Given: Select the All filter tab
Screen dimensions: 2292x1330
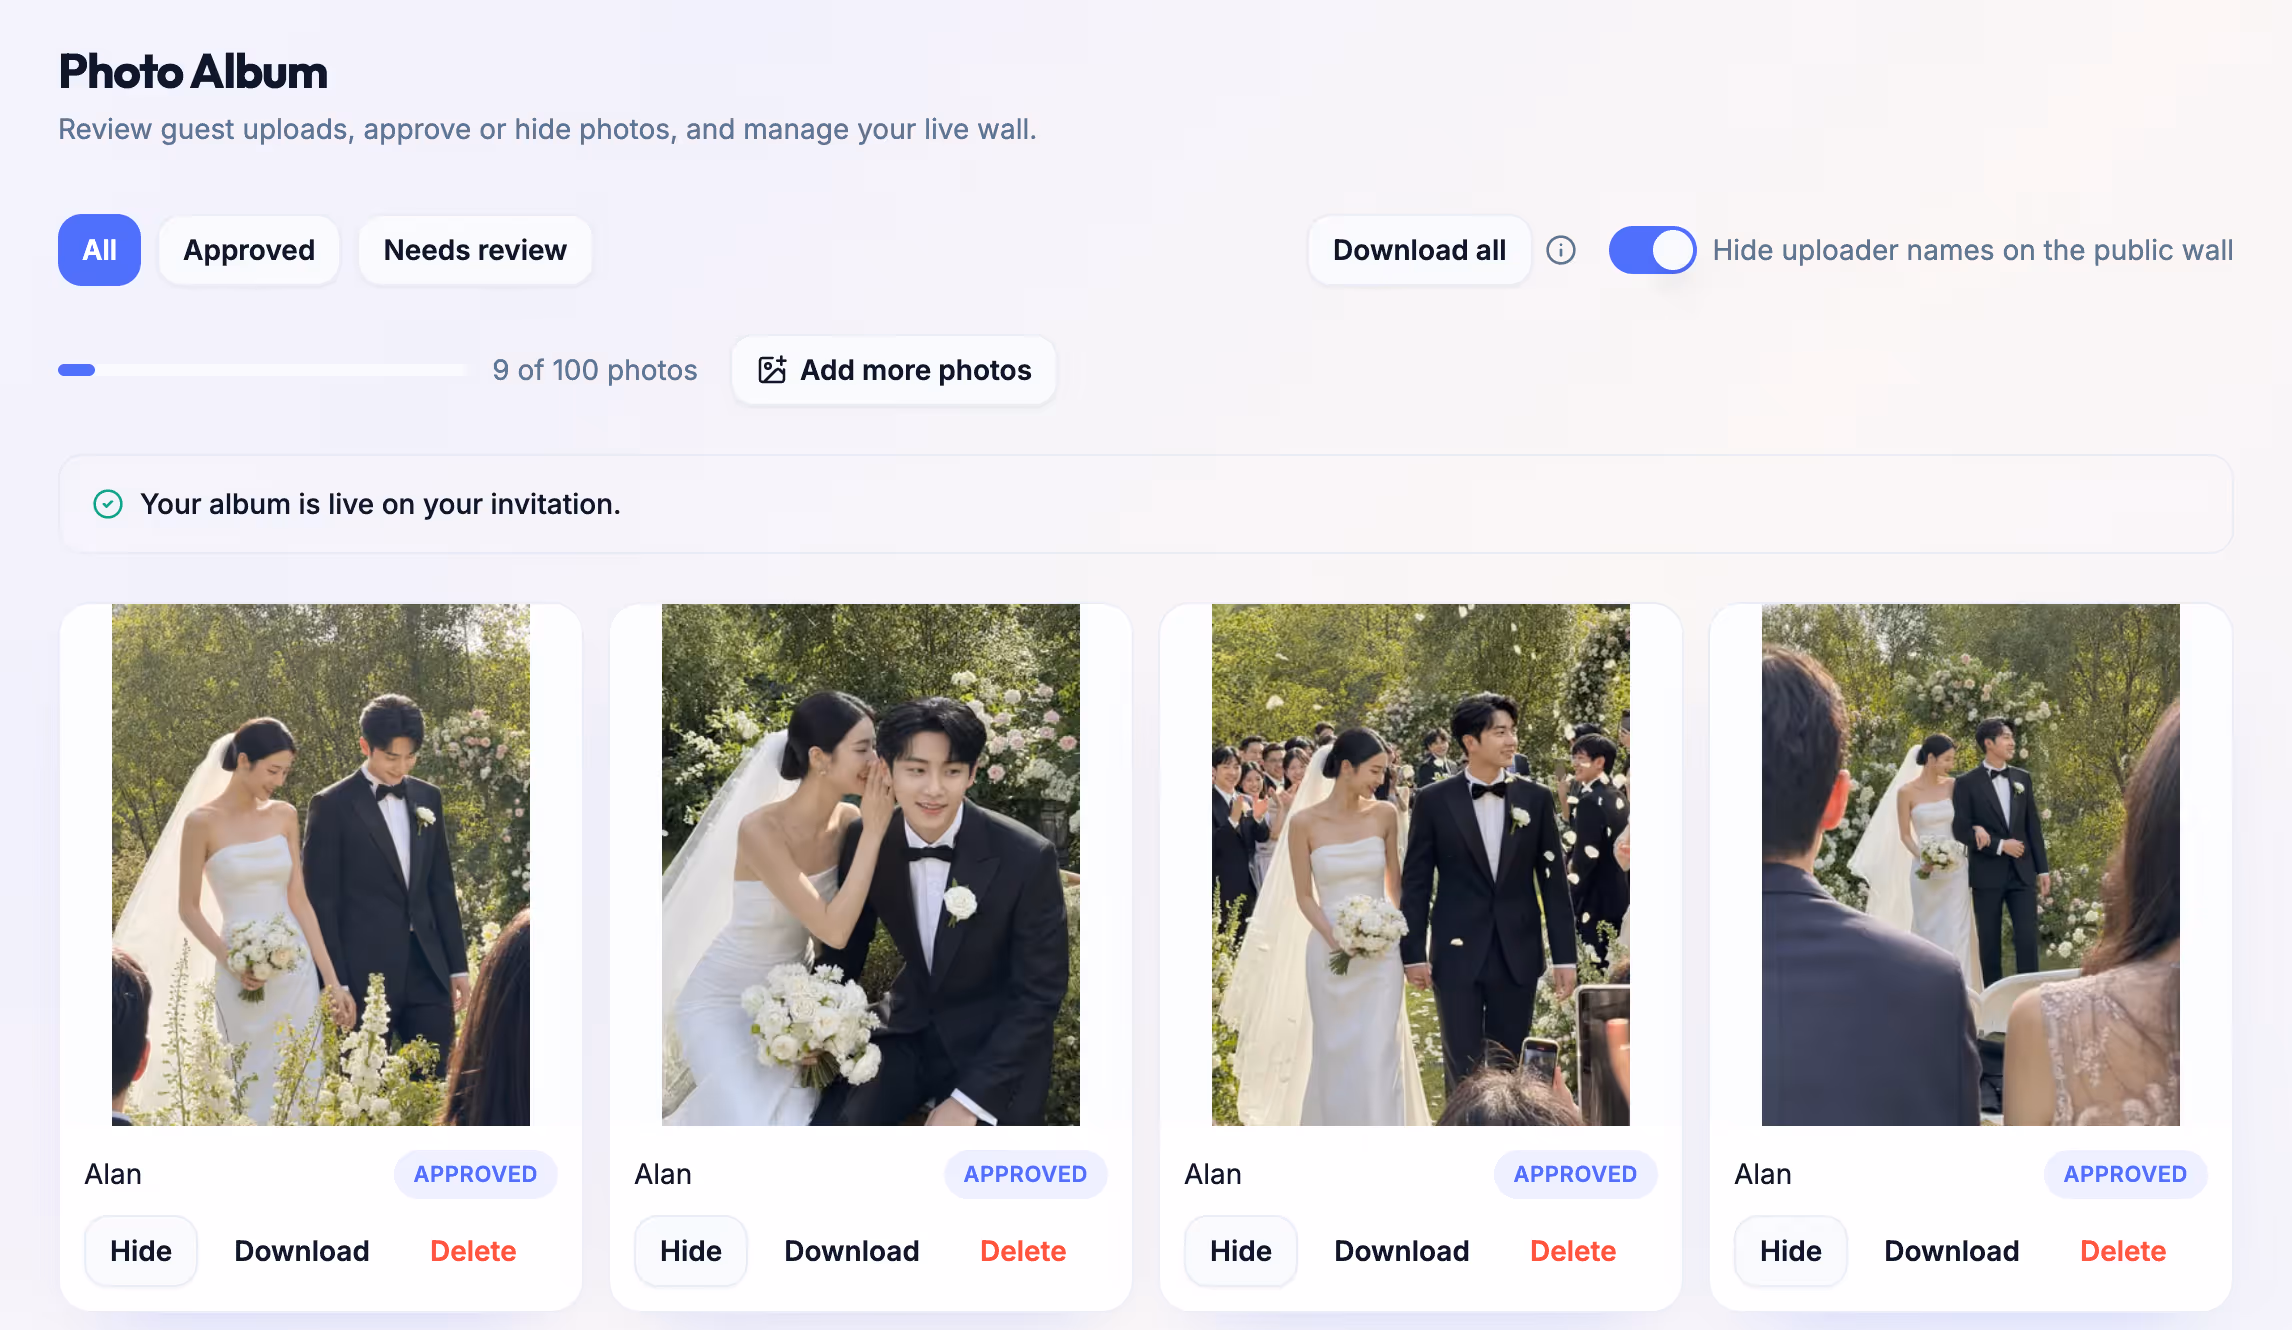Looking at the screenshot, I should click(x=99, y=250).
